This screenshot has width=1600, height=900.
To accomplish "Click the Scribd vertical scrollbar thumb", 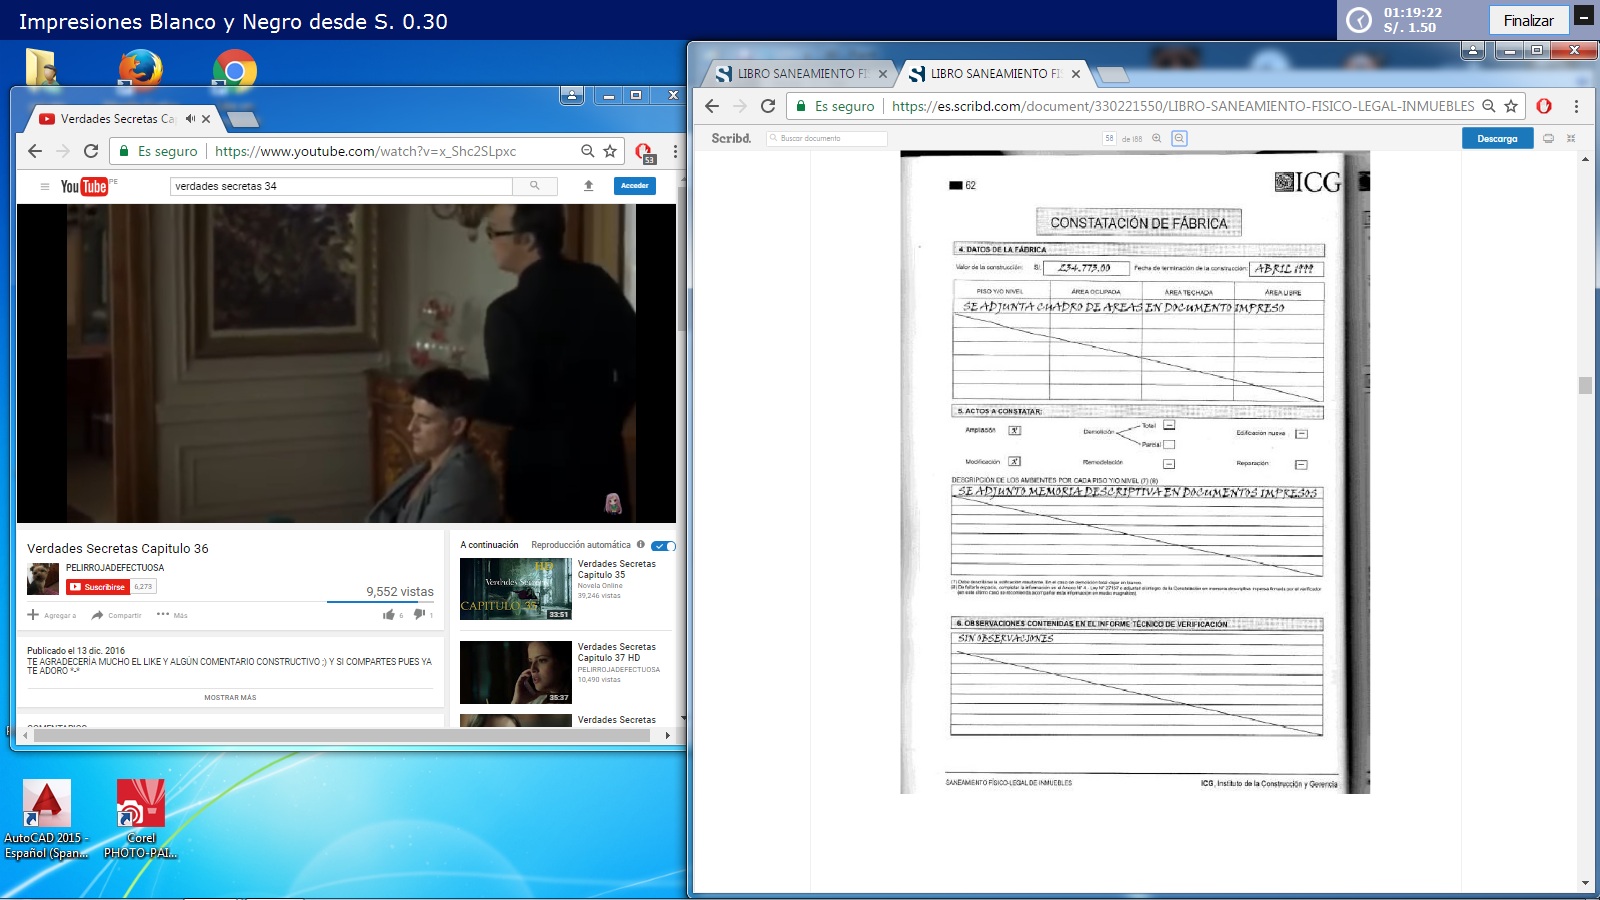I will click(1585, 386).
